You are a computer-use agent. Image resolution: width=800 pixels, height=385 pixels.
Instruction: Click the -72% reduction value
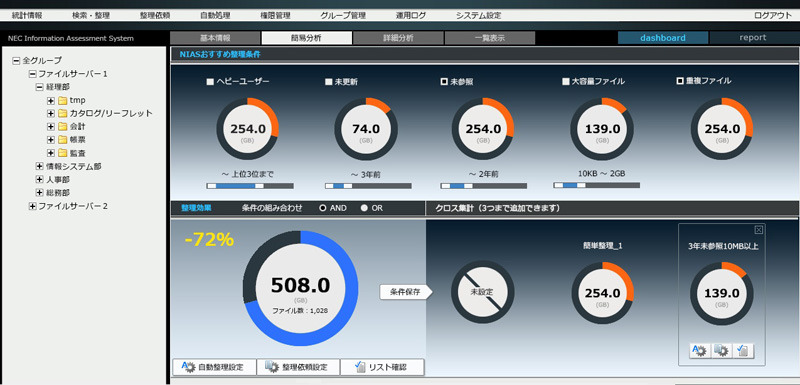coord(209,240)
